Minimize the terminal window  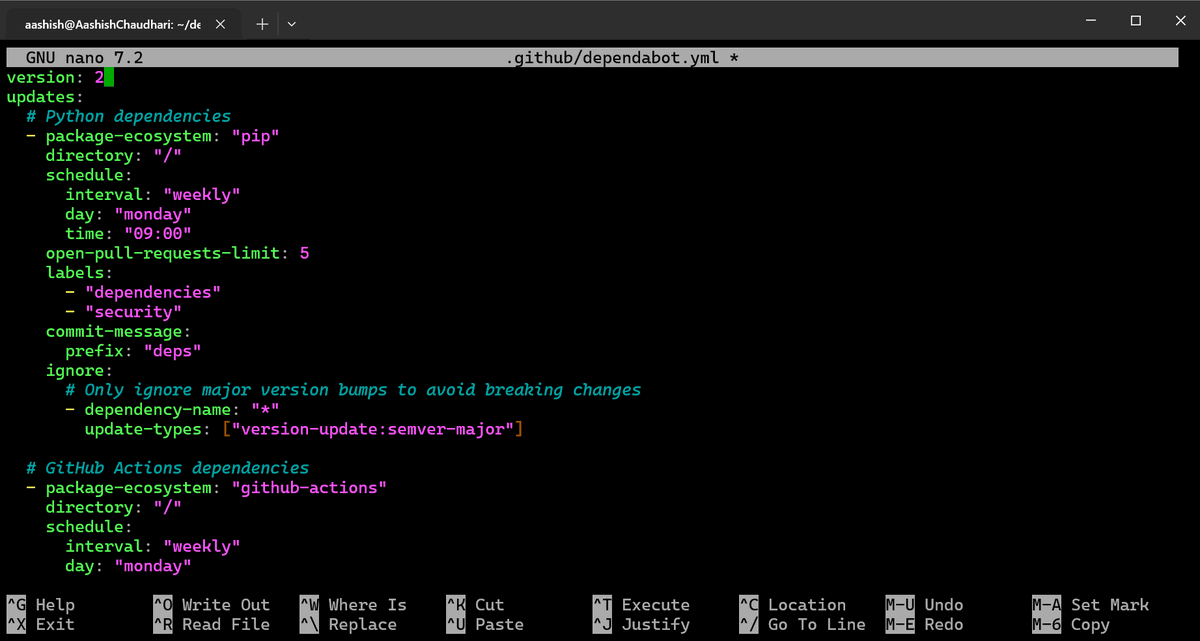pos(1090,20)
